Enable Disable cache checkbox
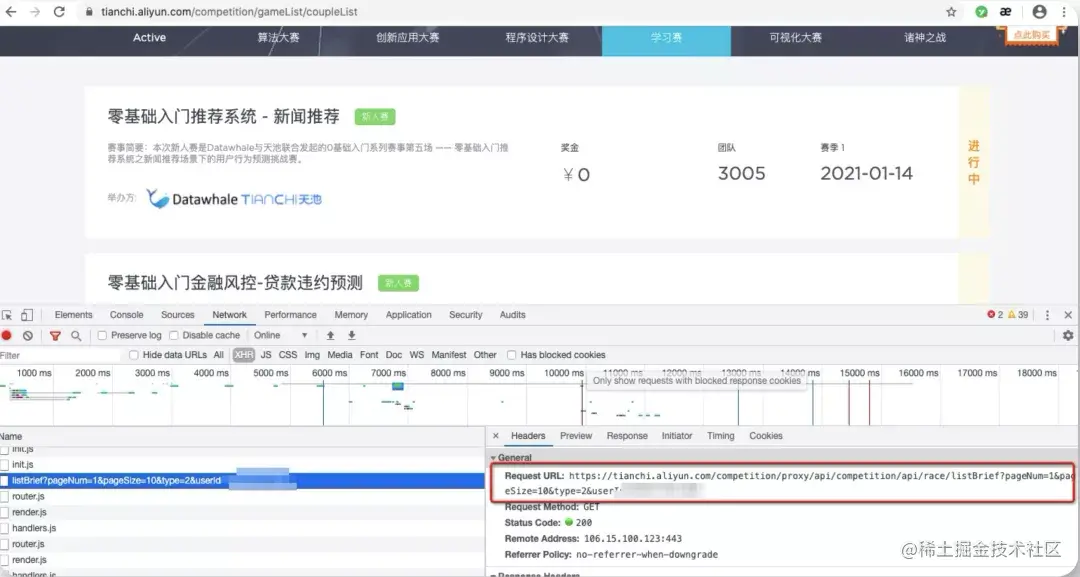The image size is (1080, 577). [174, 335]
